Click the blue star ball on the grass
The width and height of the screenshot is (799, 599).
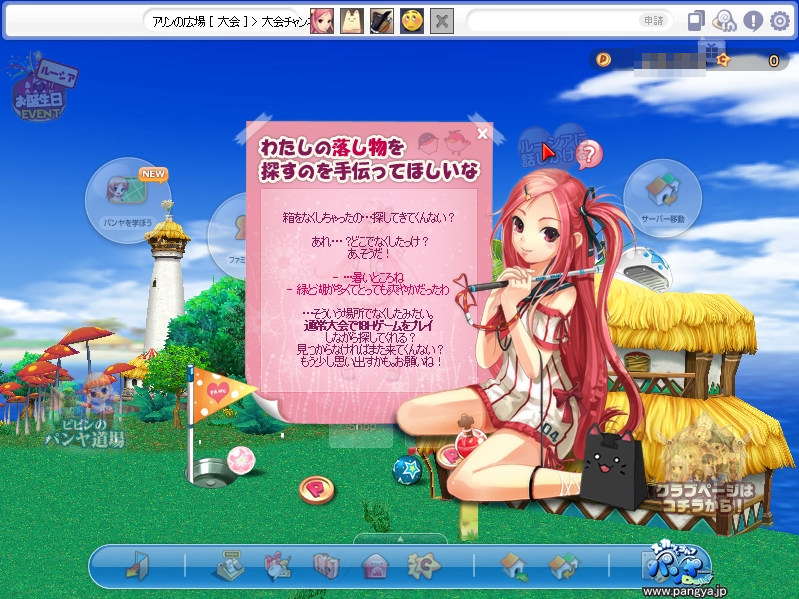click(x=407, y=470)
